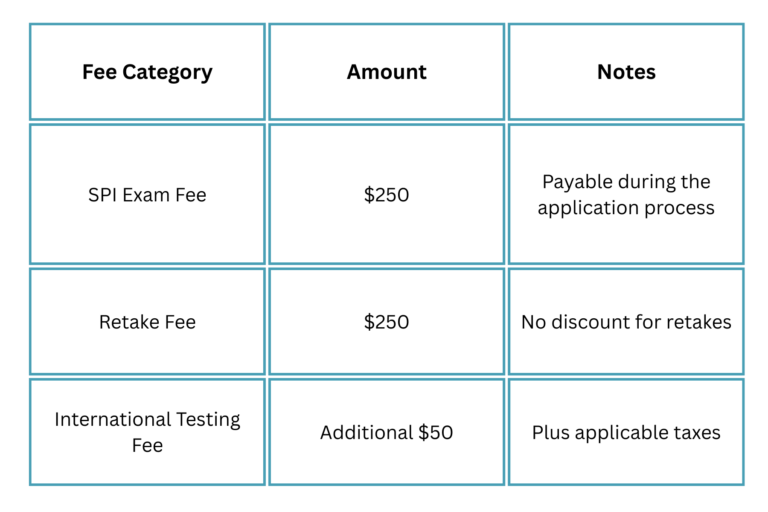Select the $250 amount for SPI Exam Fee
The width and height of the screenshot is (768, 512).
(386, 195)
